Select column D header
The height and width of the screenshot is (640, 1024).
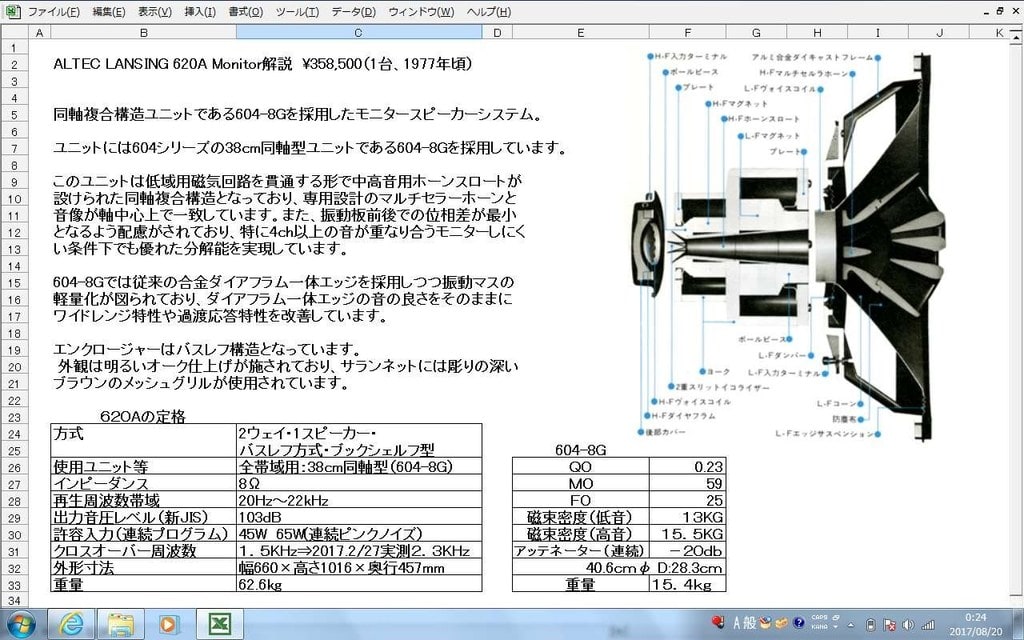pyautogui.click(x=497, y=32)
